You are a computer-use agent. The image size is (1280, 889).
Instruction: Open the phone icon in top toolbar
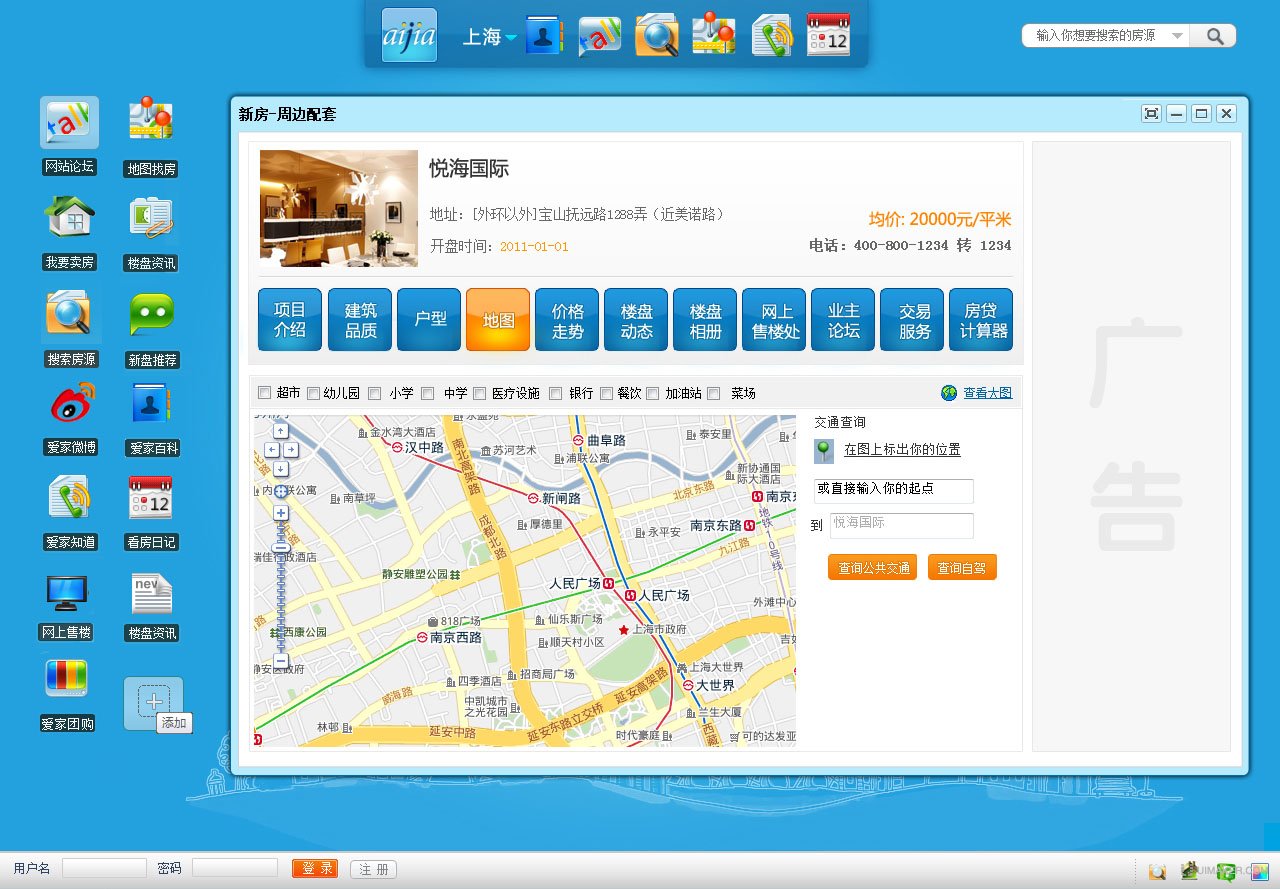(x=771, y=35)
